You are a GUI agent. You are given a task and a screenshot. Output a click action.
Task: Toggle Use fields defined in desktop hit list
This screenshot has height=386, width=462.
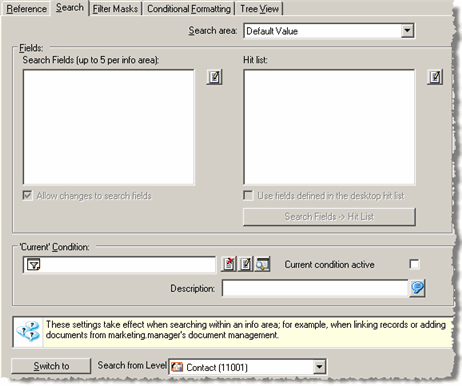click(x=248, y=195)
